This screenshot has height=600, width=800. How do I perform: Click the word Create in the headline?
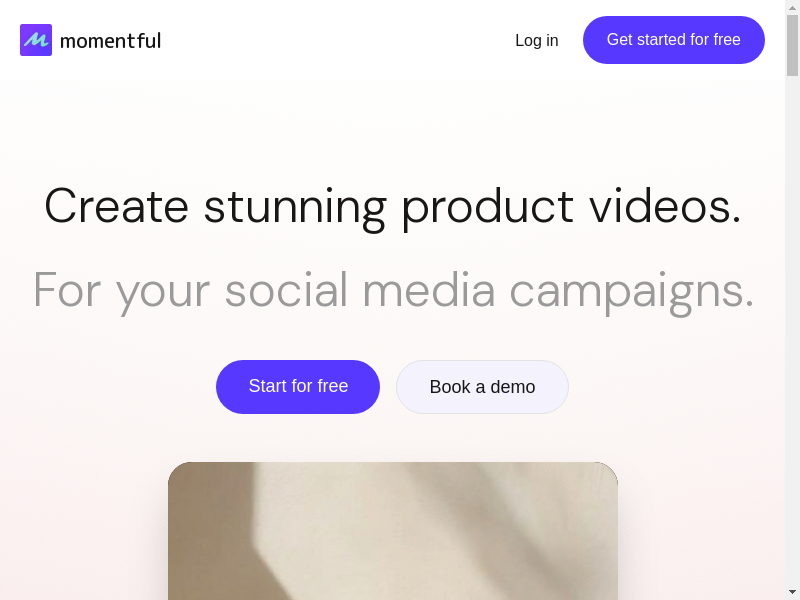click(x=117, y=207)
